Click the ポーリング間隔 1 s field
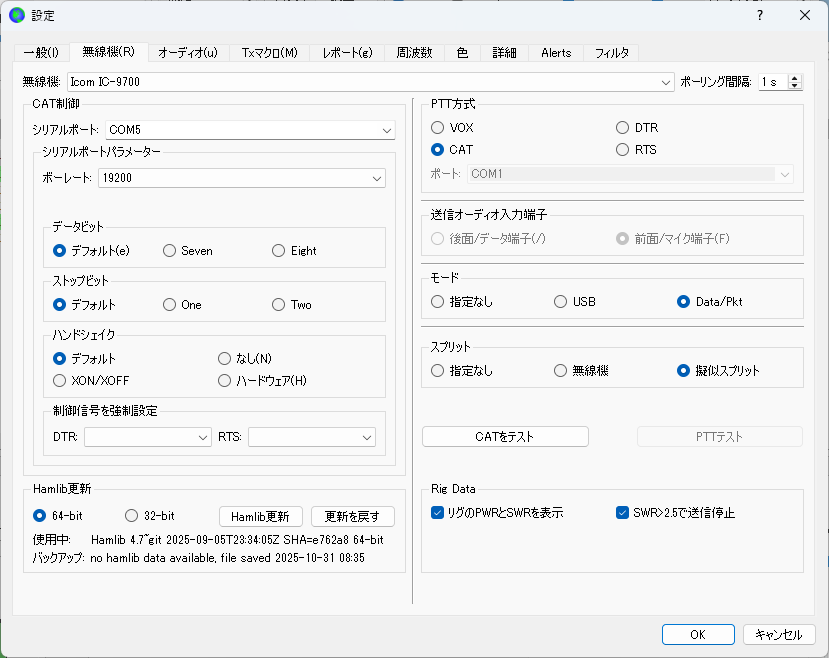Viewport: 829px width, 658px height. tap(773, 82)
